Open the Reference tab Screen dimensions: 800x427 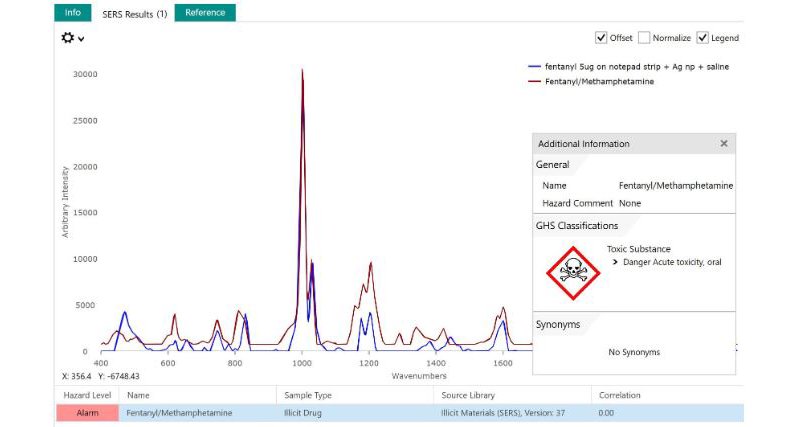click(x=205, y=13)
